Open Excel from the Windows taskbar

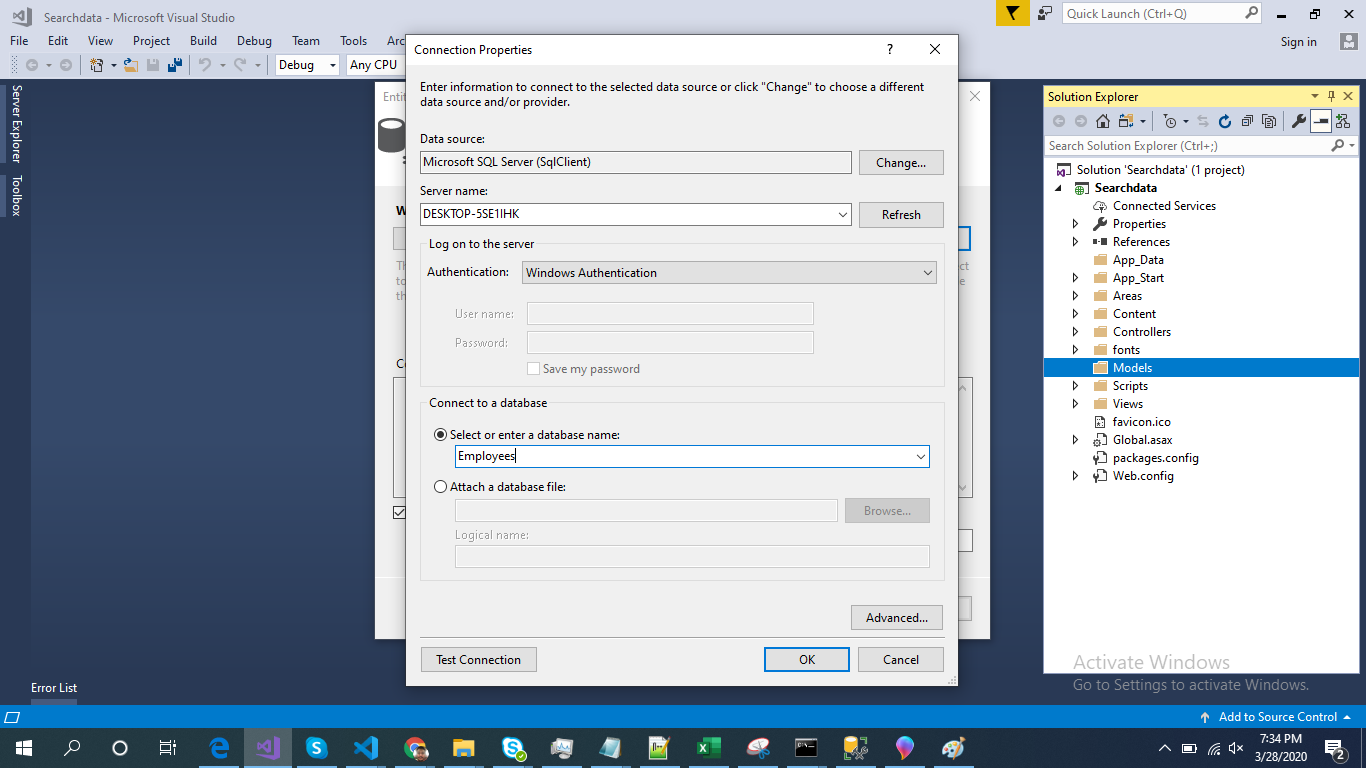(x=708, y=748)
